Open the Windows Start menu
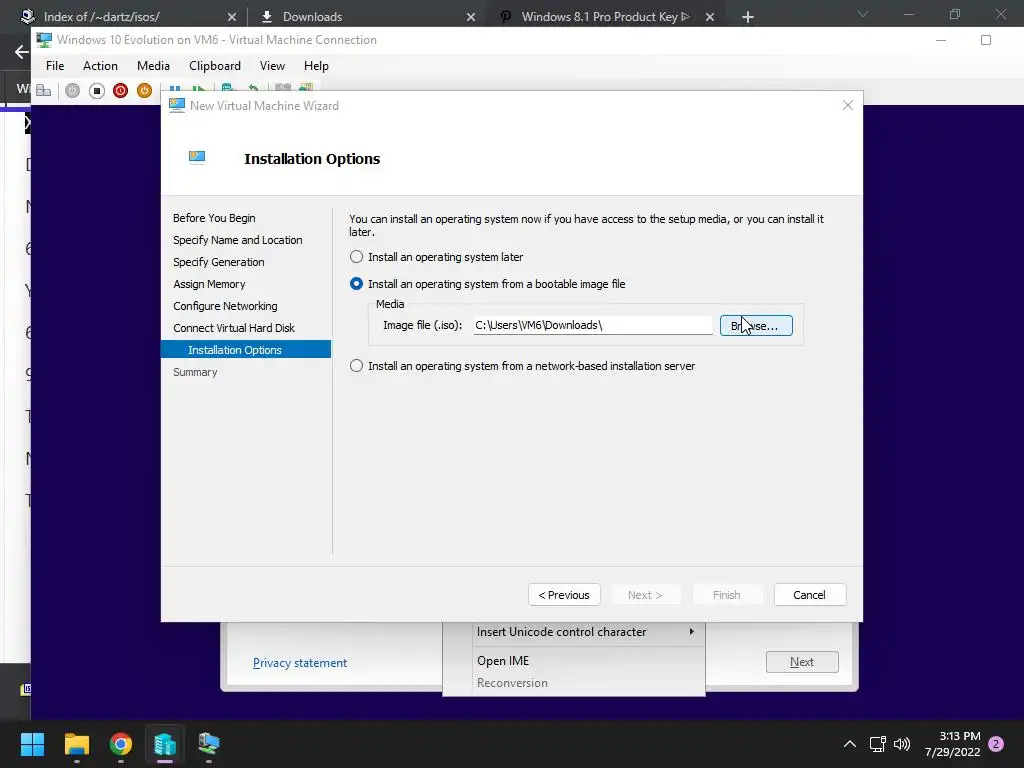 (x=32, y=744)
